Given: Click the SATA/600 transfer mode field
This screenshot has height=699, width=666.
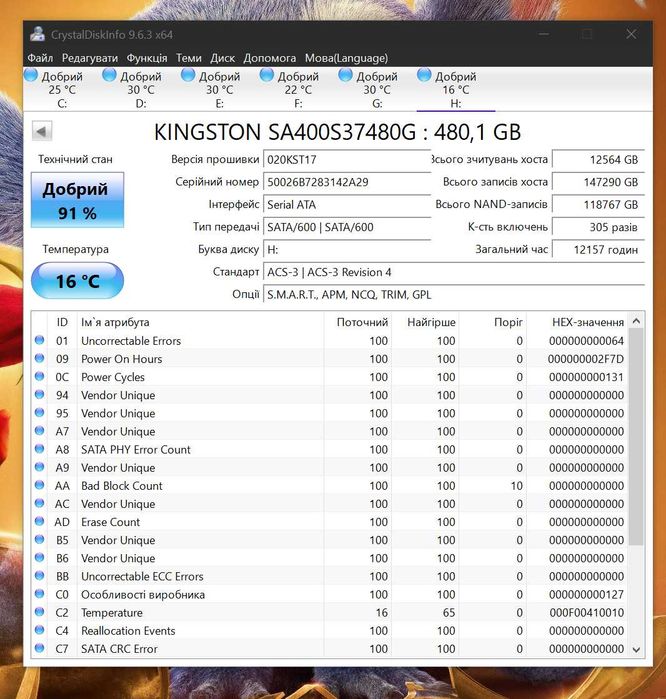Looking at the screenshot, I should pos(347,227).
